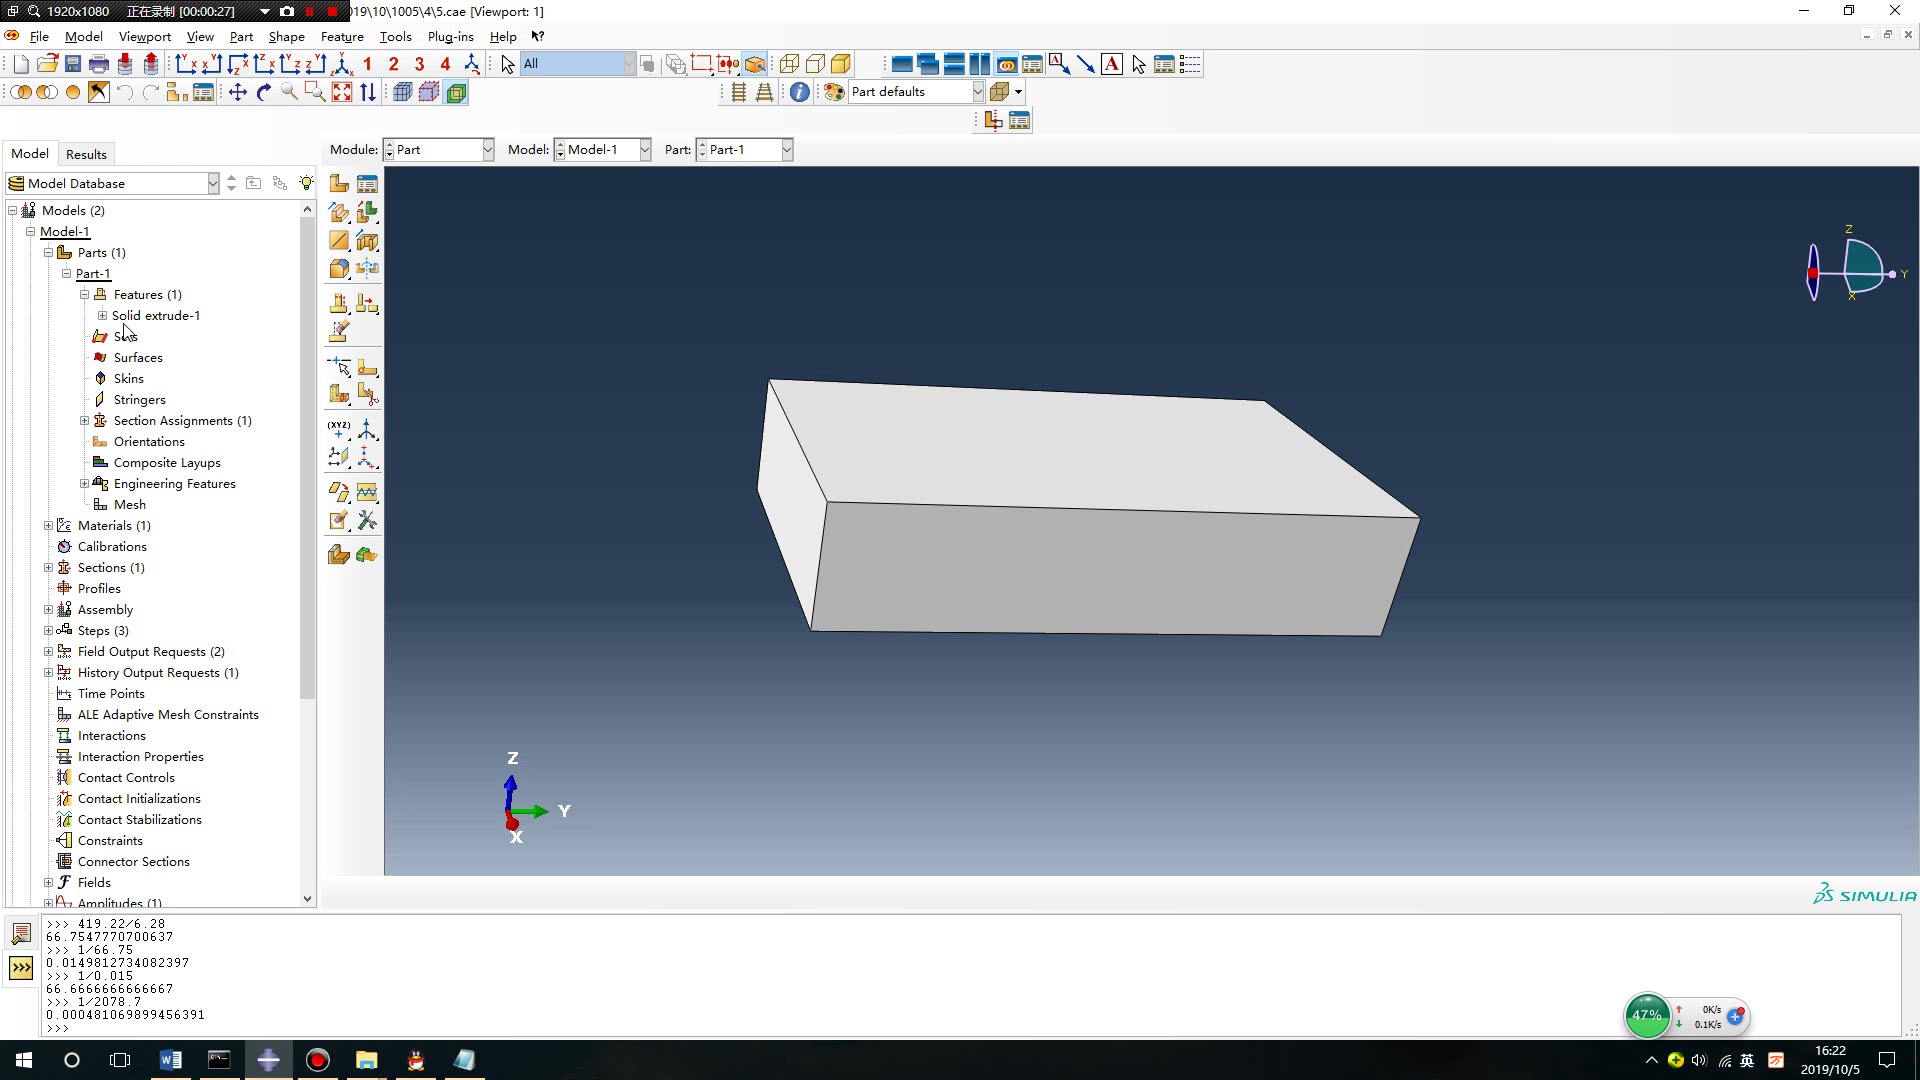This screenshot has width=1920, height=1080.
Task: Click the Auto-fit view icon
Action: (x=342, y=92)
